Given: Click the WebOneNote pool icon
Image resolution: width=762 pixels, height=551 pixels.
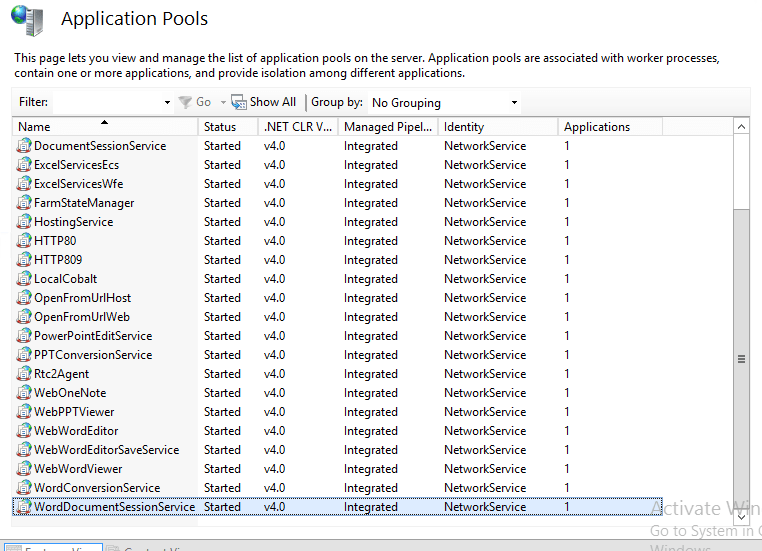Looking at the screenshot, I should click(x=24, y=392).
